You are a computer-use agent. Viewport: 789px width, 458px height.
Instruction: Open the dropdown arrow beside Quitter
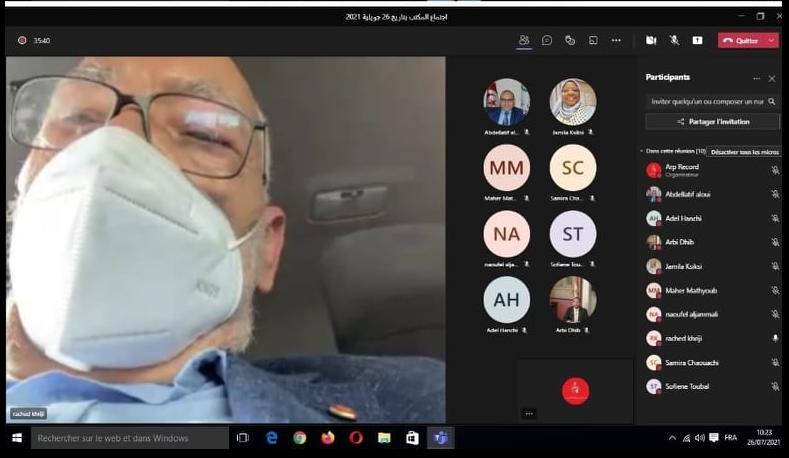[x=772, y=40]
